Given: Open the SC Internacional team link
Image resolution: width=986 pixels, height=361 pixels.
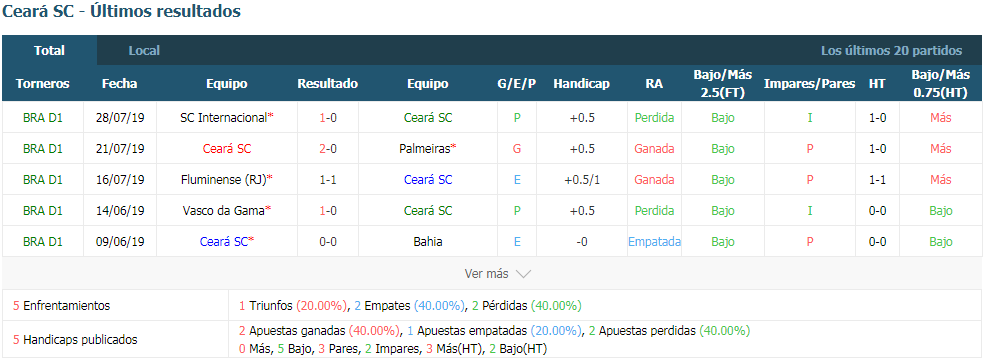Looking at the screenshot, I should [x=223, y=118].
